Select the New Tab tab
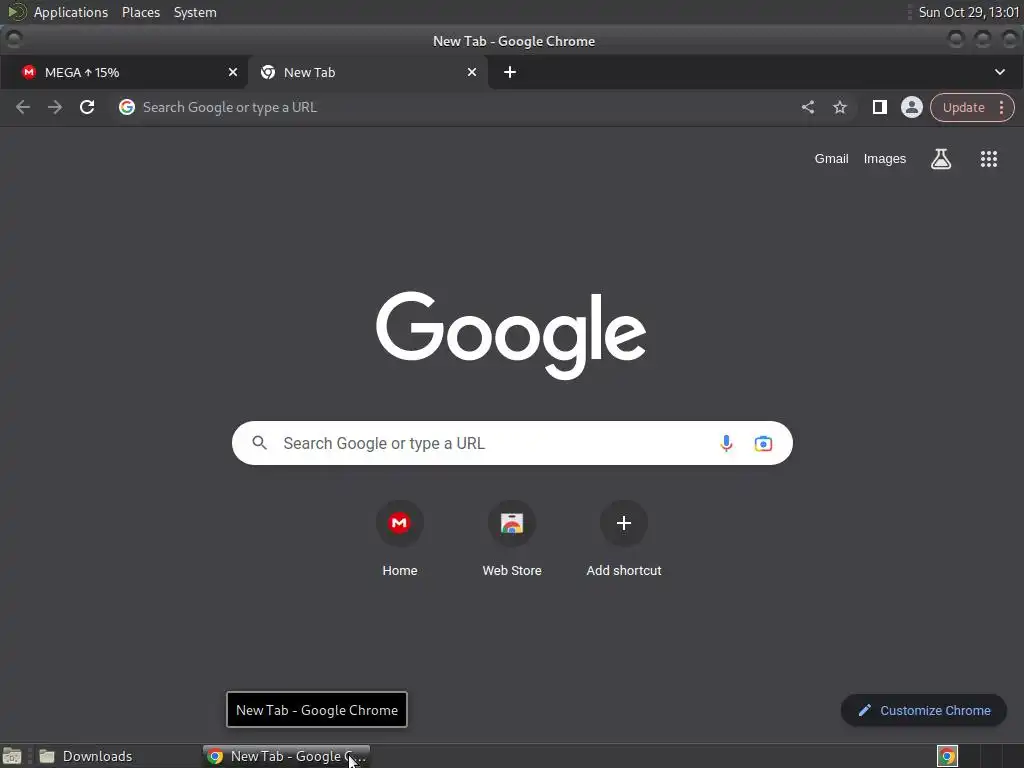This screenshot has width=1024, height=768. [368, 72]
